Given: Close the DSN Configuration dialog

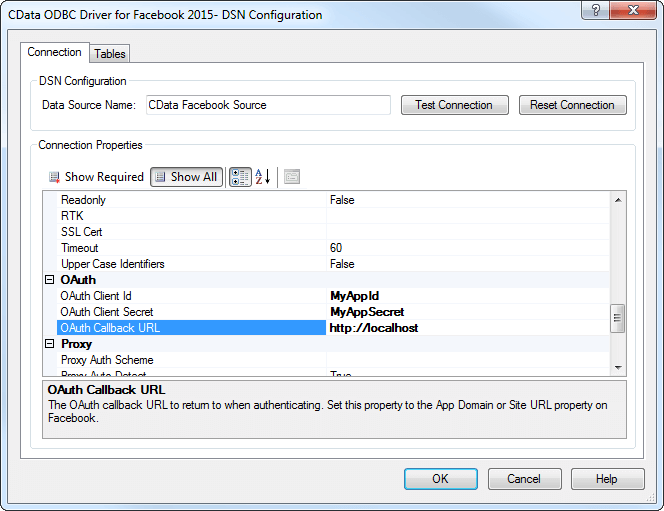Looking at the screenshot, I should [633, 10].
